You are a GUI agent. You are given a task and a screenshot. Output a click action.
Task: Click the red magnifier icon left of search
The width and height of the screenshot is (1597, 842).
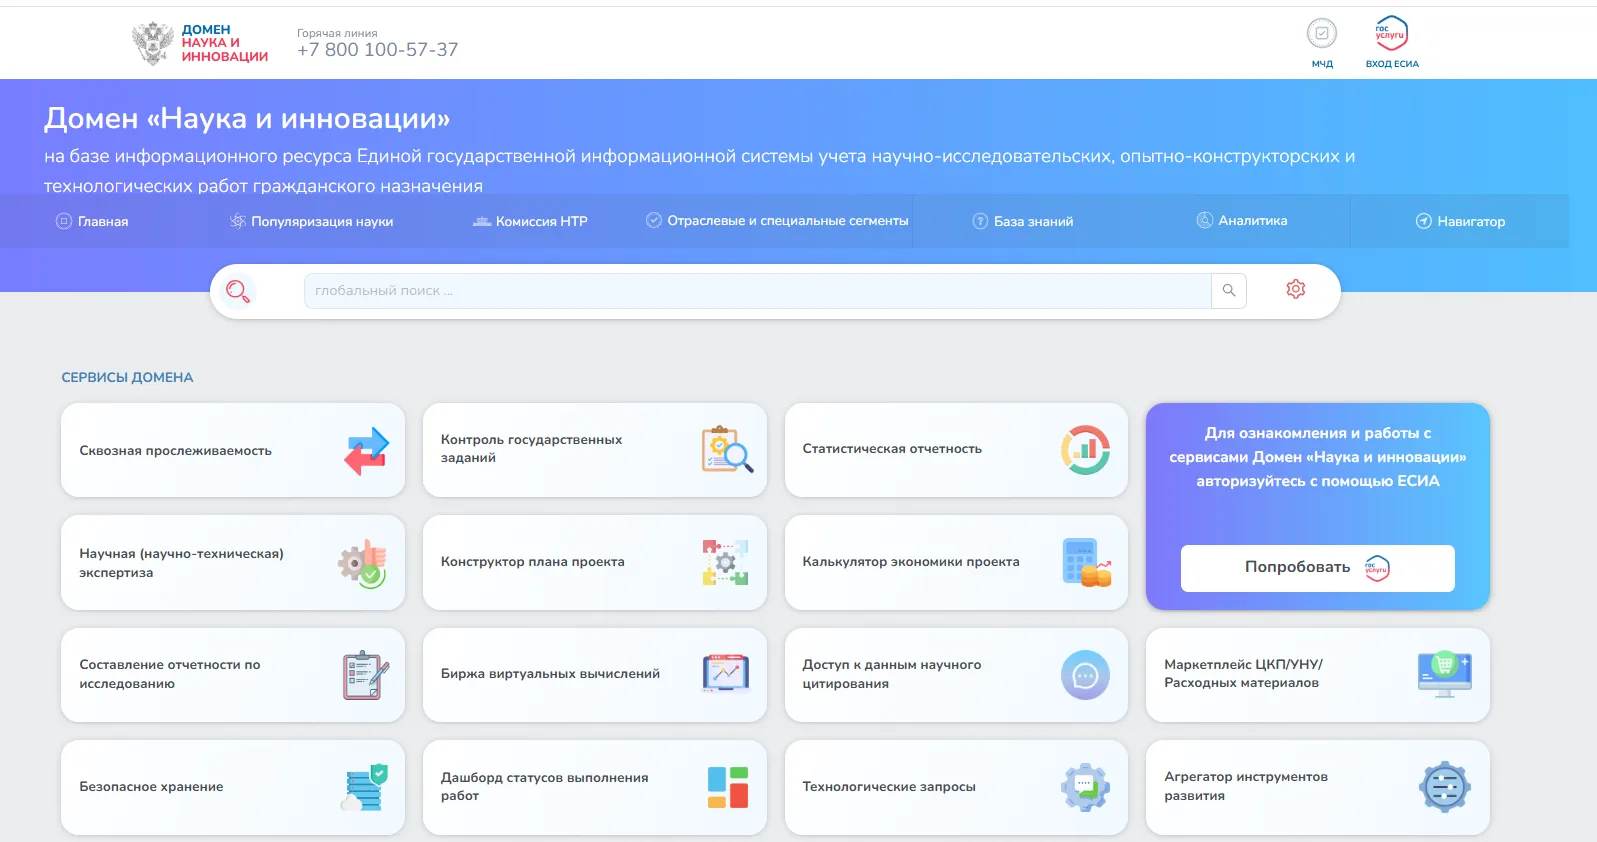237,291
